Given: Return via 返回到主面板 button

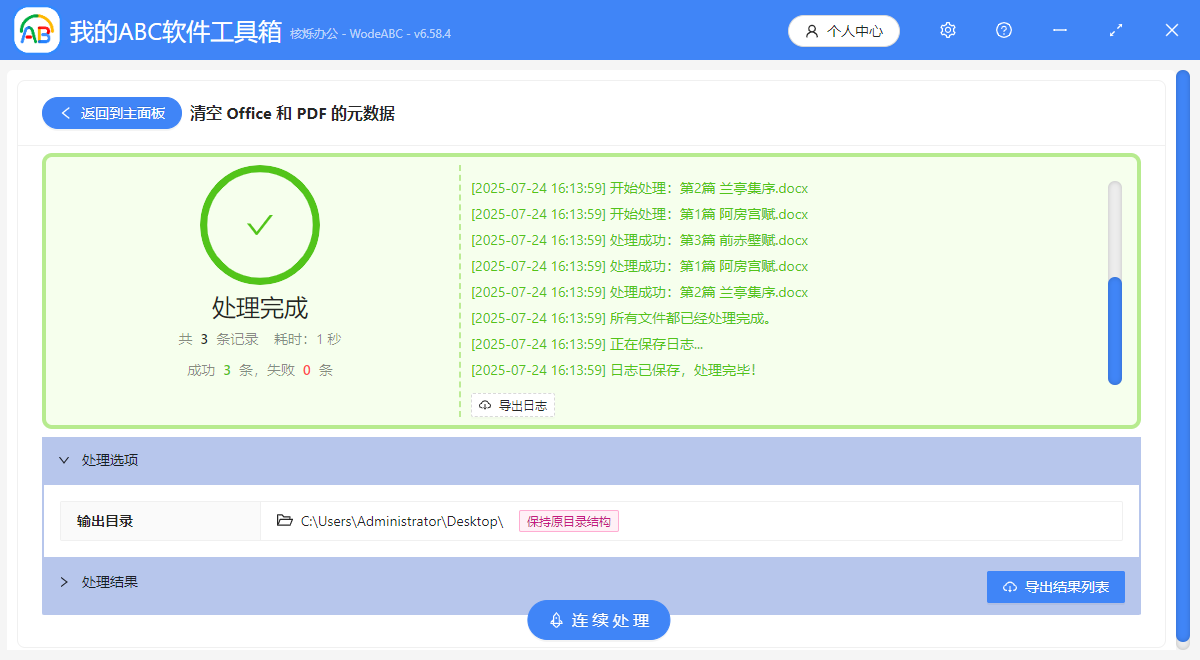Looking at the screenshot, I should (x=112, y=113).
